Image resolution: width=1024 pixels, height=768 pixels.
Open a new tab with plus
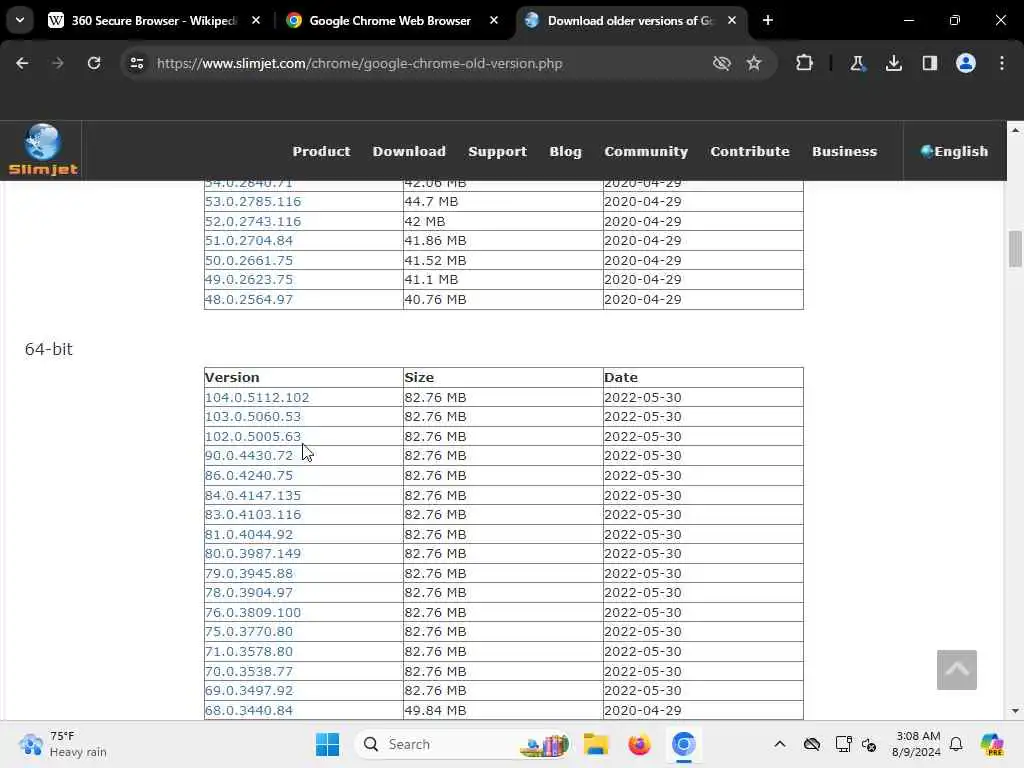pyautogui.click(x=768, y=20)
